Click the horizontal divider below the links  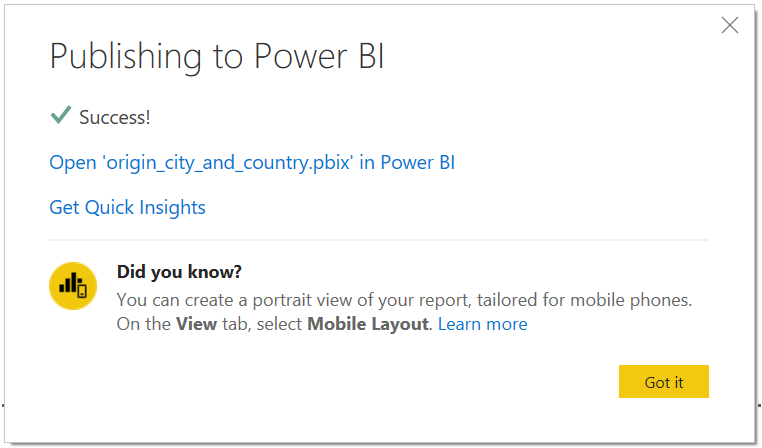point(379,240)
